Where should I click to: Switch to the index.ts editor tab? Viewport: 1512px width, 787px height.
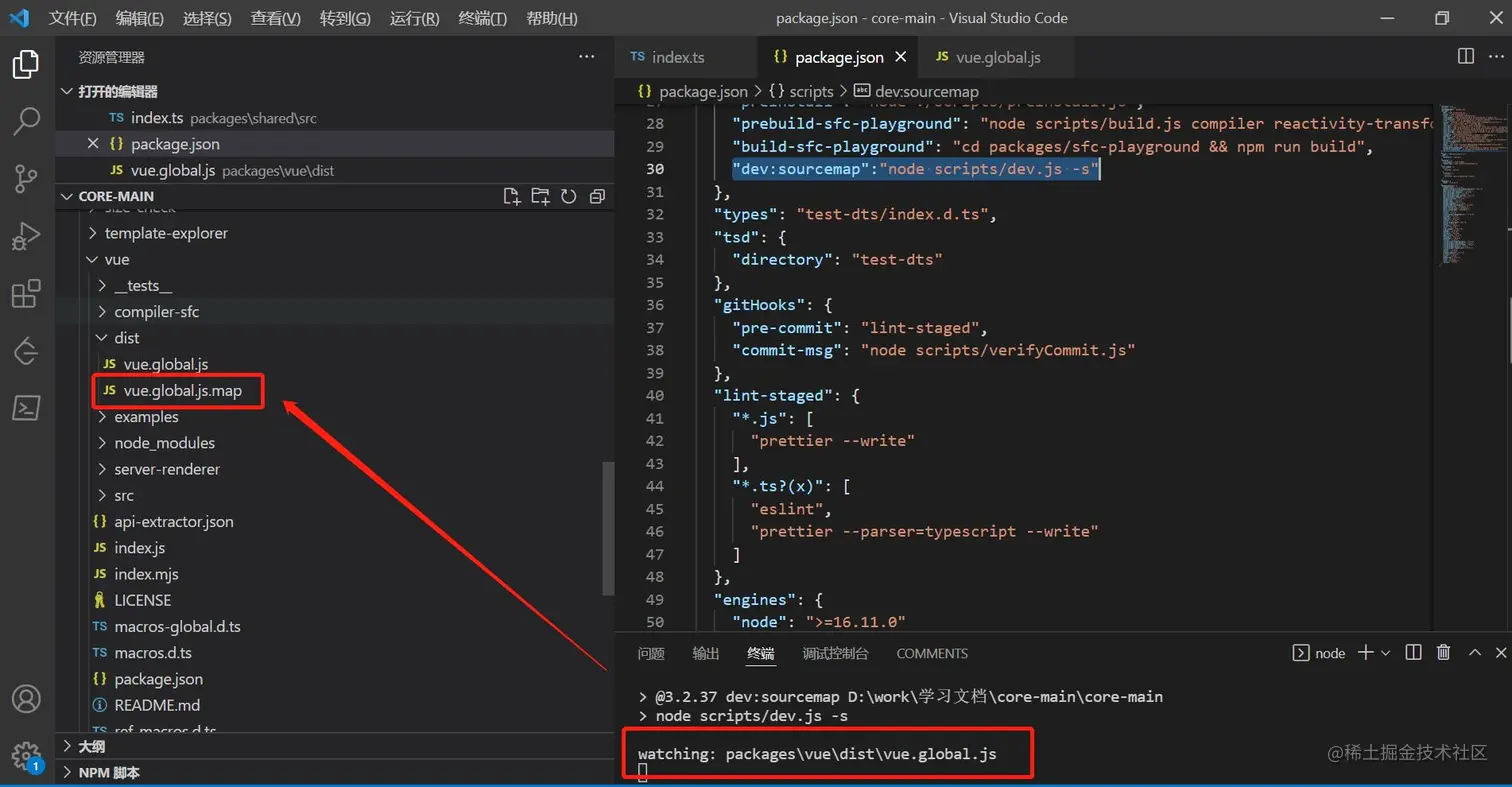[x=687, y=57]
